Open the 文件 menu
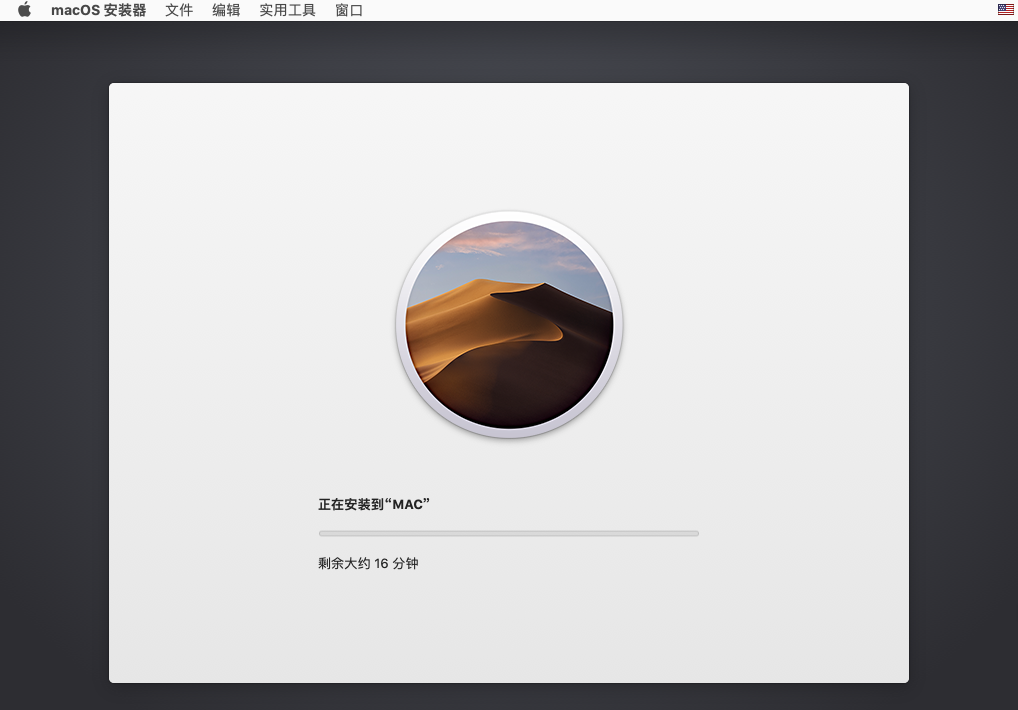The height and width of the screenshot is (710, 1018). tap(179, 10)
